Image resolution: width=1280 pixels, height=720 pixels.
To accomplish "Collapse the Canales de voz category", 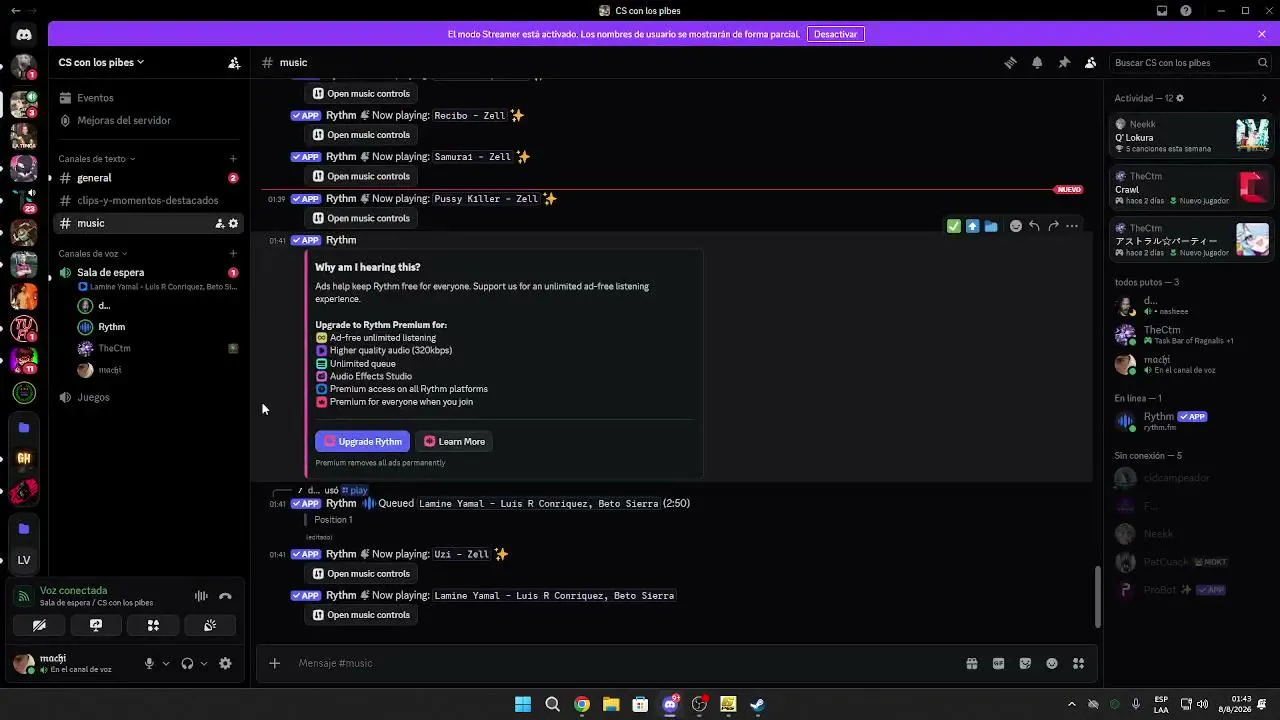I will pos(92,253).
